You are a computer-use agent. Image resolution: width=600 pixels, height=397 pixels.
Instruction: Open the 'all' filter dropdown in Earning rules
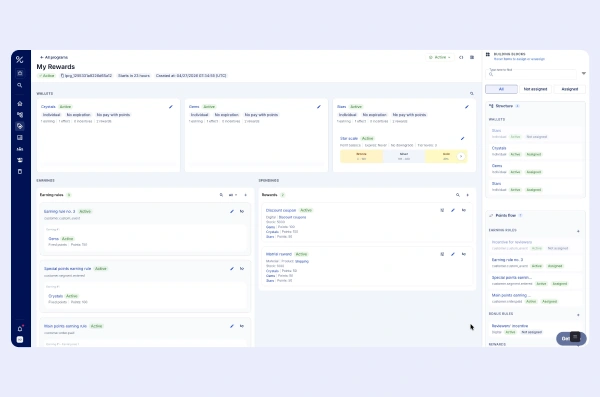pos(233,195)
